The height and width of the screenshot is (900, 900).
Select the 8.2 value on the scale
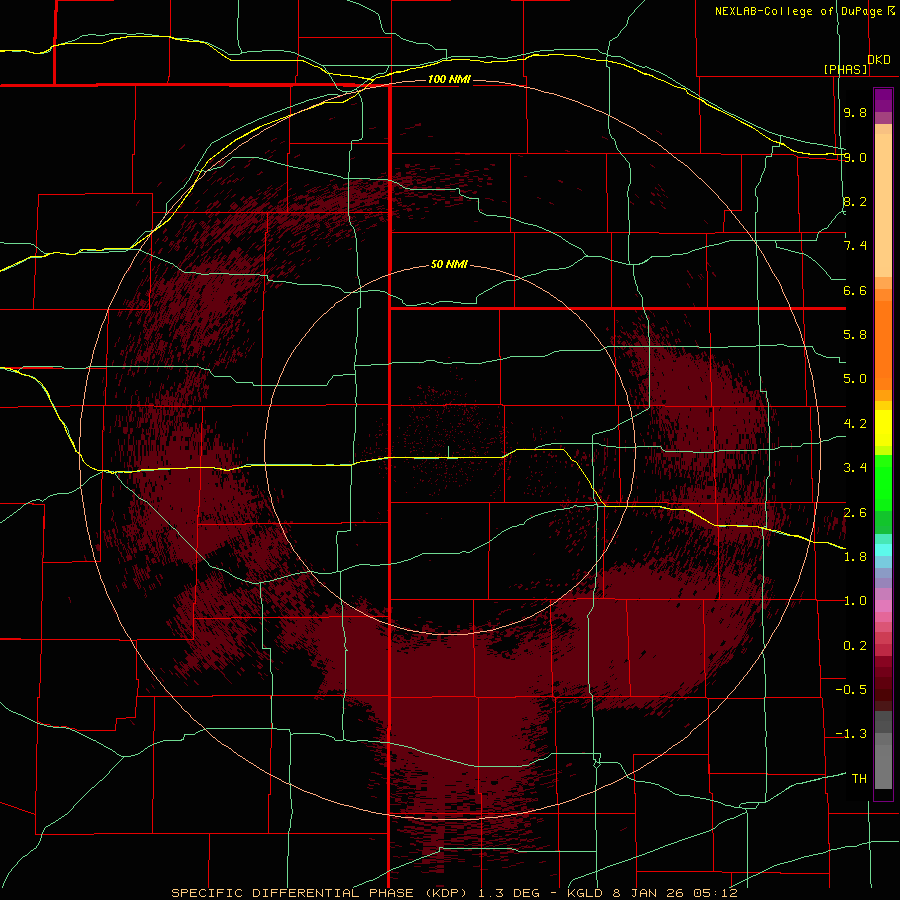[855, 201]
